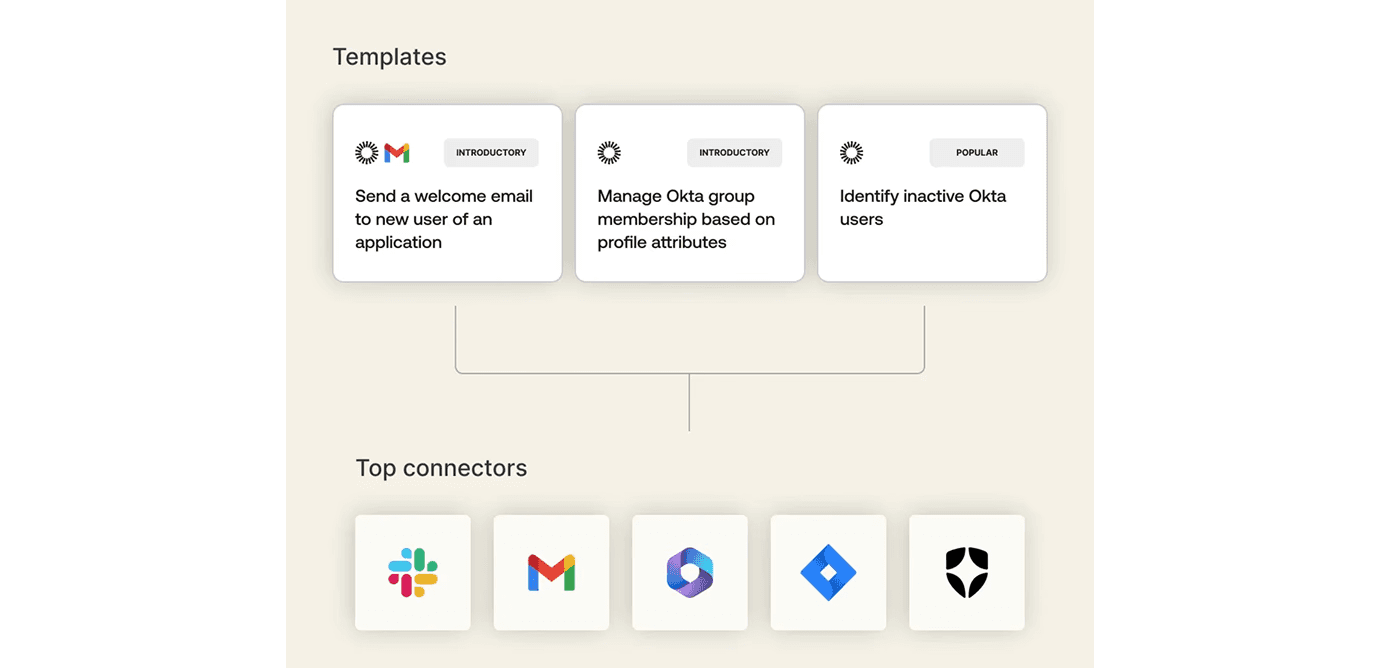The width and height of the screenshot is (1380, 668).
Task: Click the Okta logo in the welcome email card
Action: point(367,153)
